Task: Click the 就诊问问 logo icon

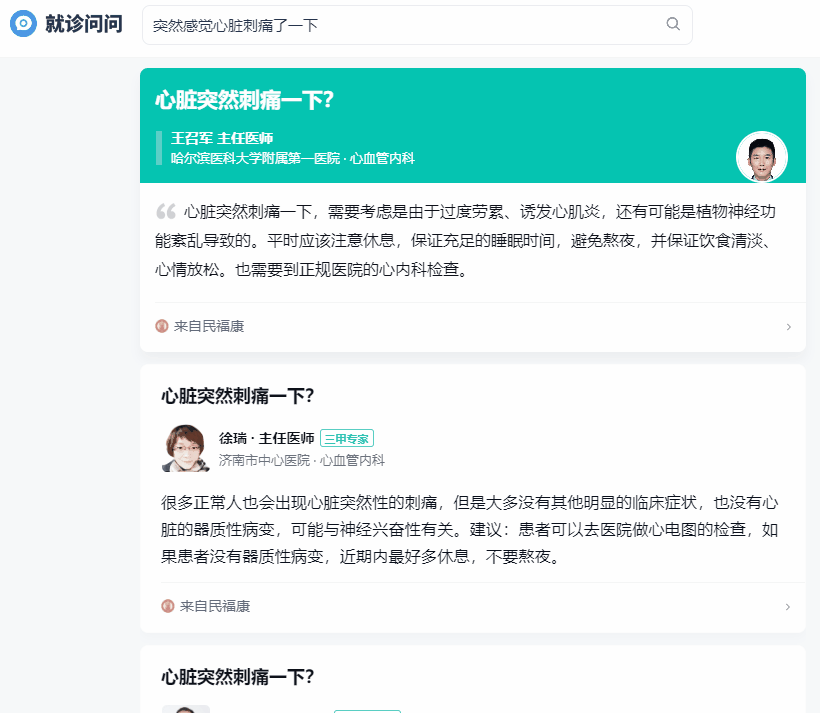Action: coord(23,24)
